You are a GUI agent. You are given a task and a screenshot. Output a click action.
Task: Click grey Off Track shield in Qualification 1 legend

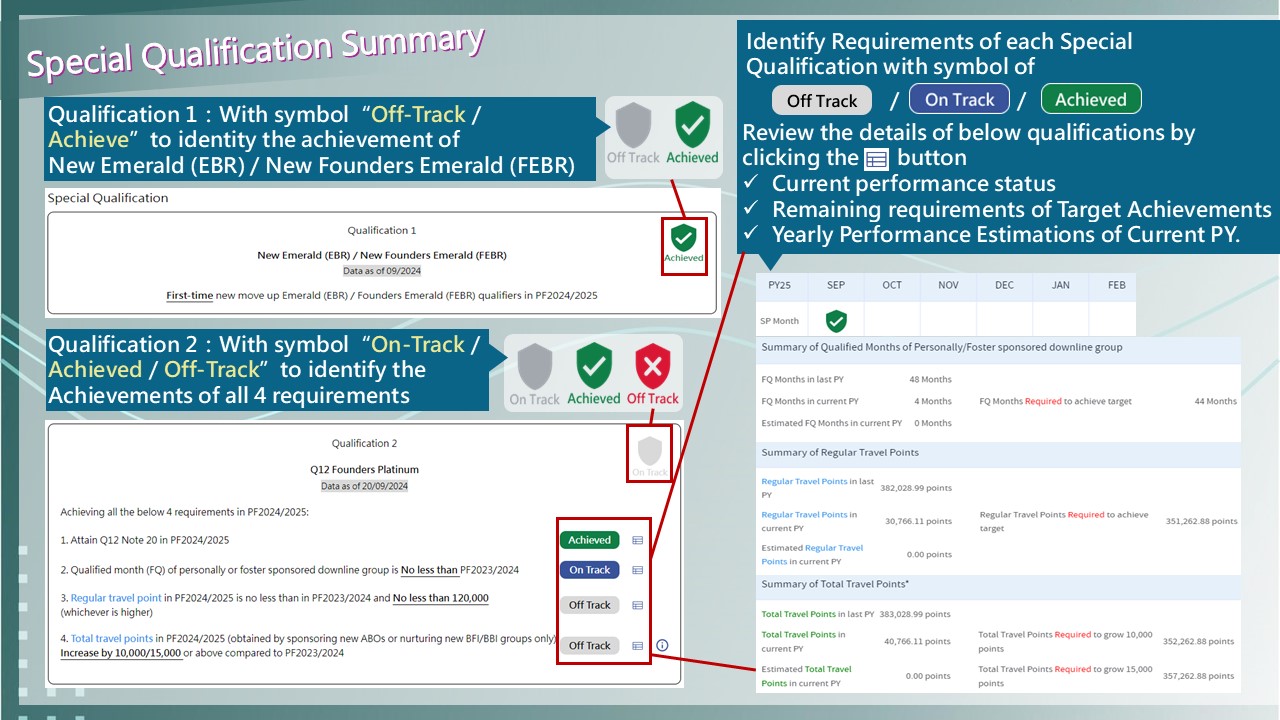coord(633,125)
